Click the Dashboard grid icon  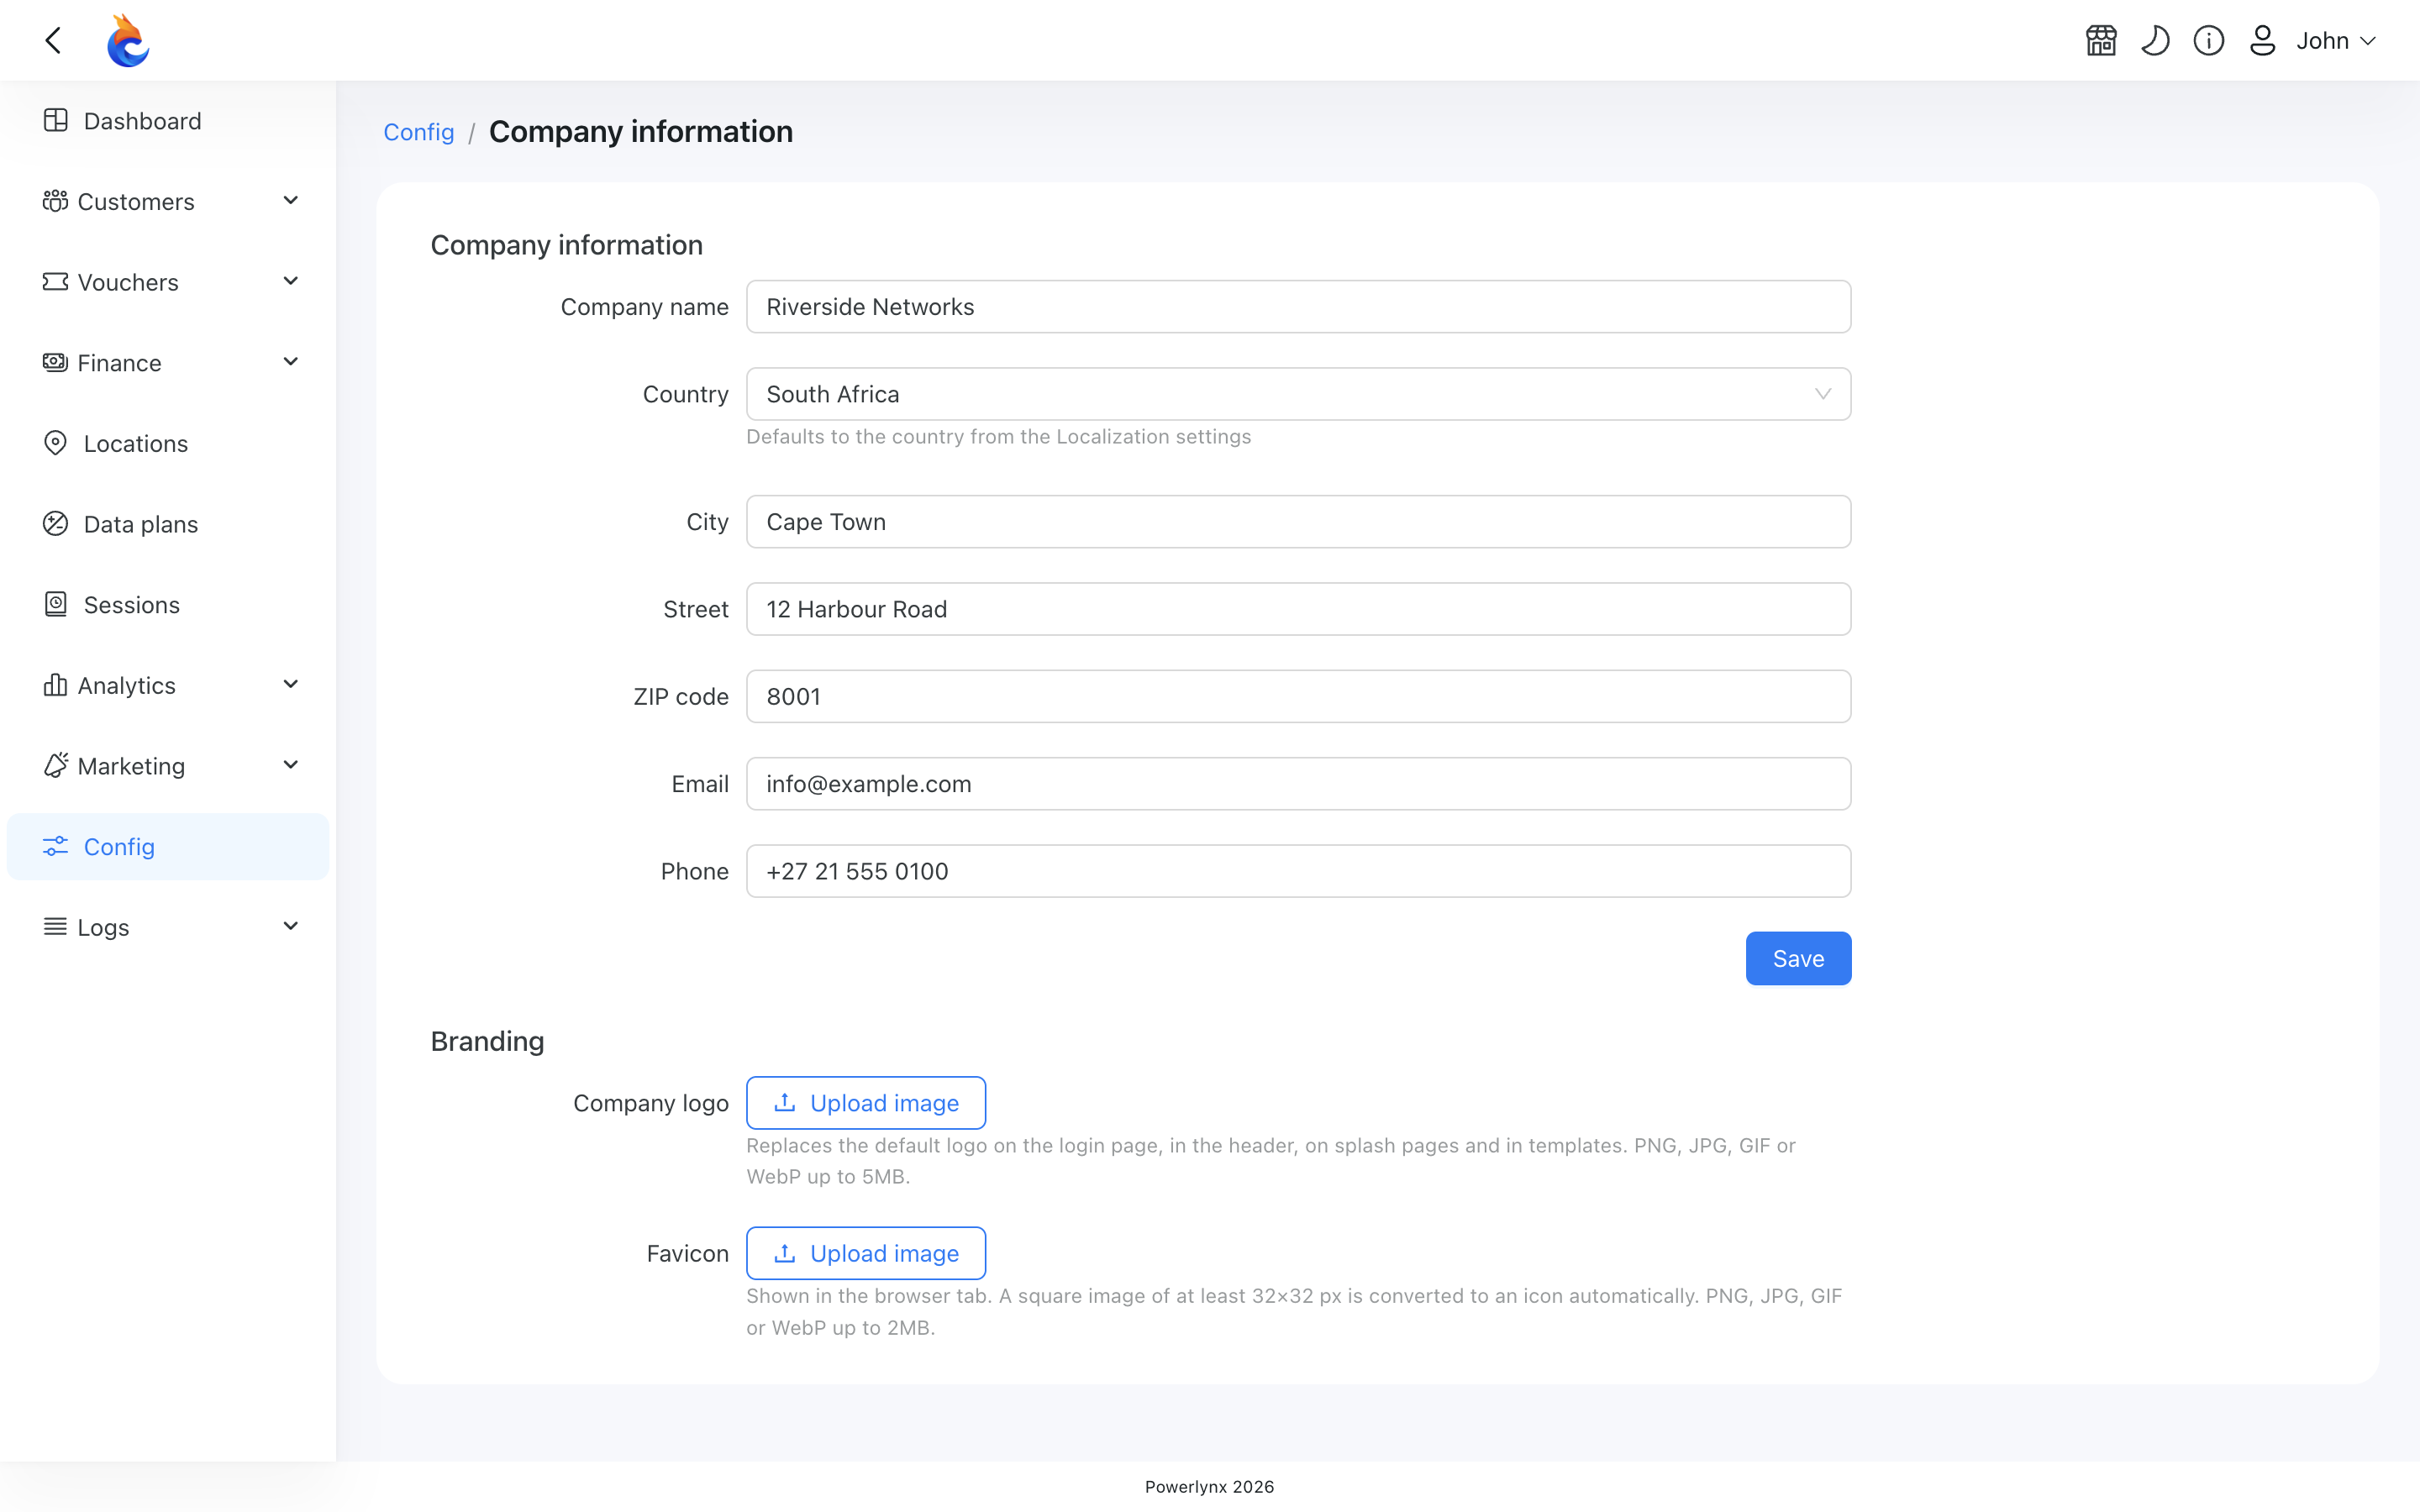point(56,120)
